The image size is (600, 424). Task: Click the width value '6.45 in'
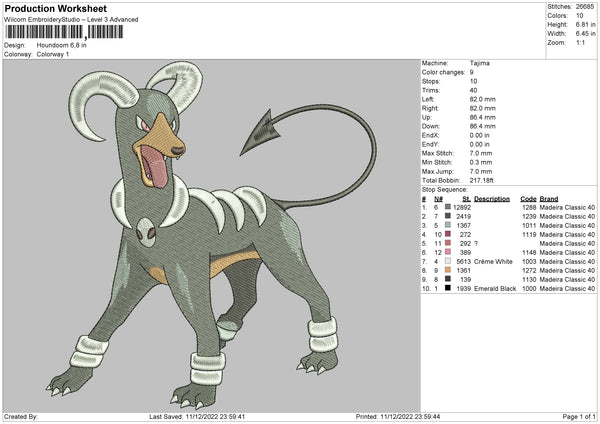[585, 34]
